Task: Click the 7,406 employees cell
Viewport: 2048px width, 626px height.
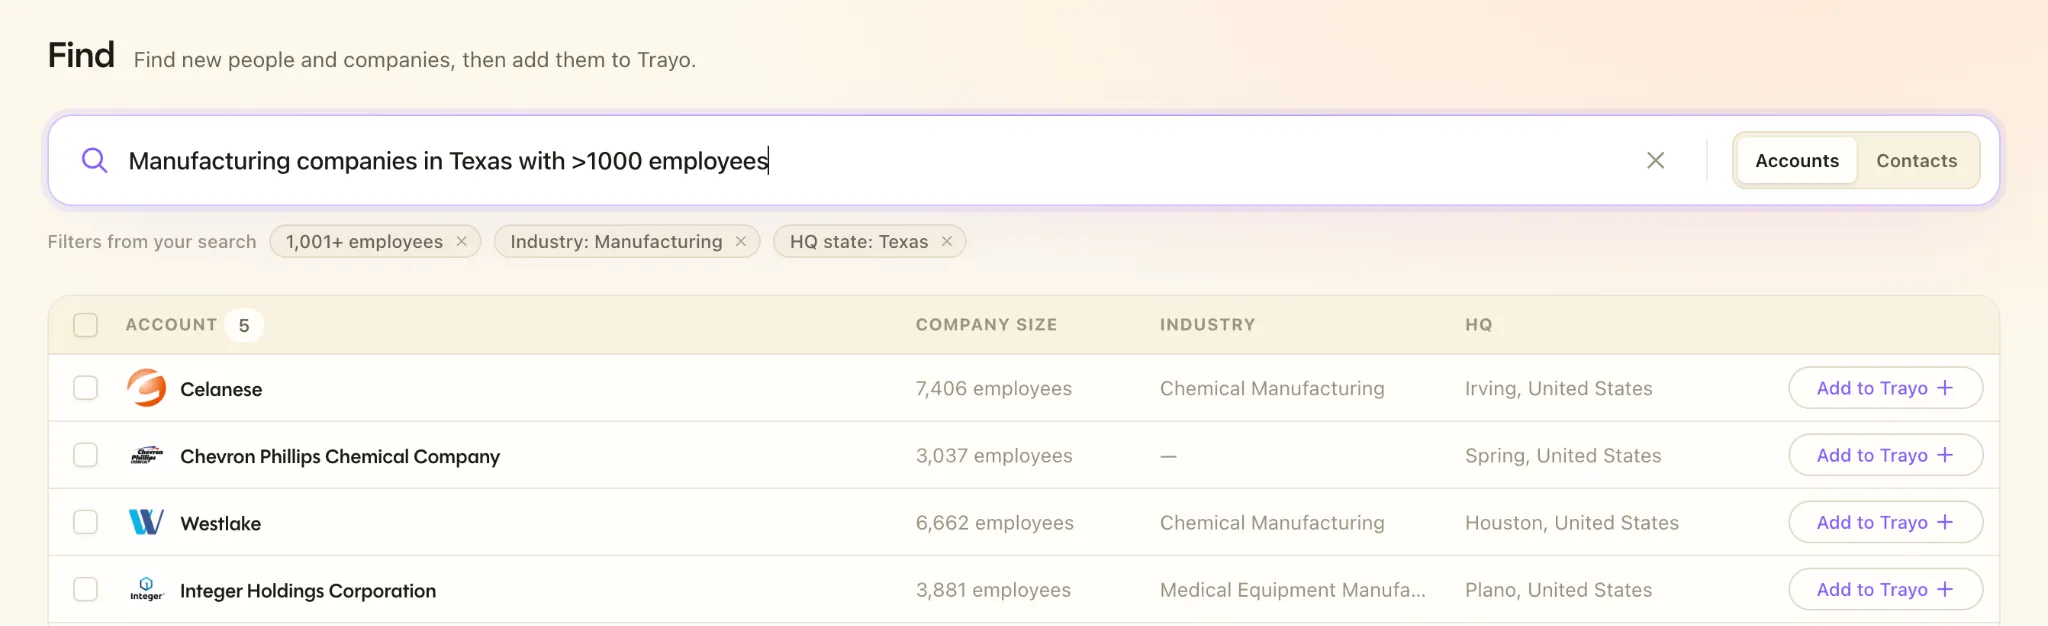Action: click(x=993, y=388)
